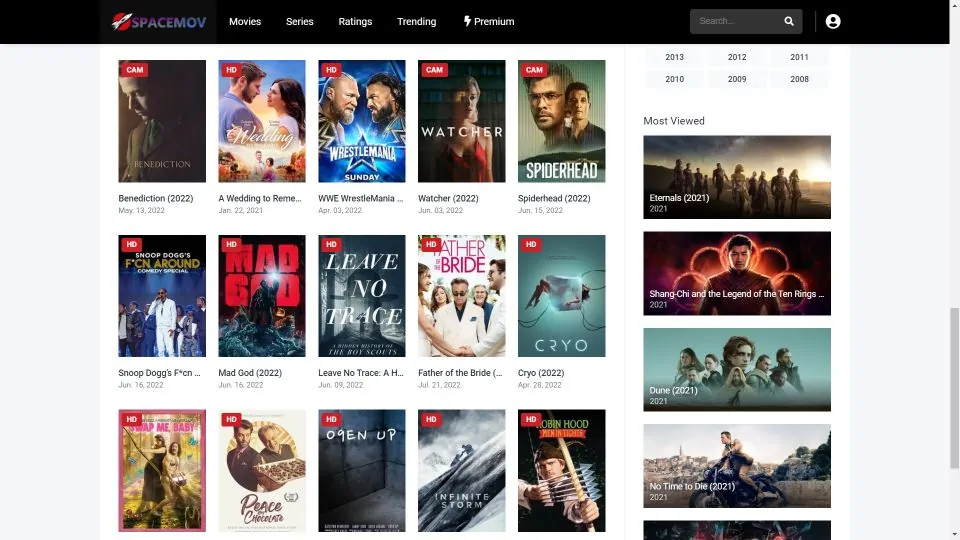Click the HD badge on WWE WrestleMania

click(331, 70)
